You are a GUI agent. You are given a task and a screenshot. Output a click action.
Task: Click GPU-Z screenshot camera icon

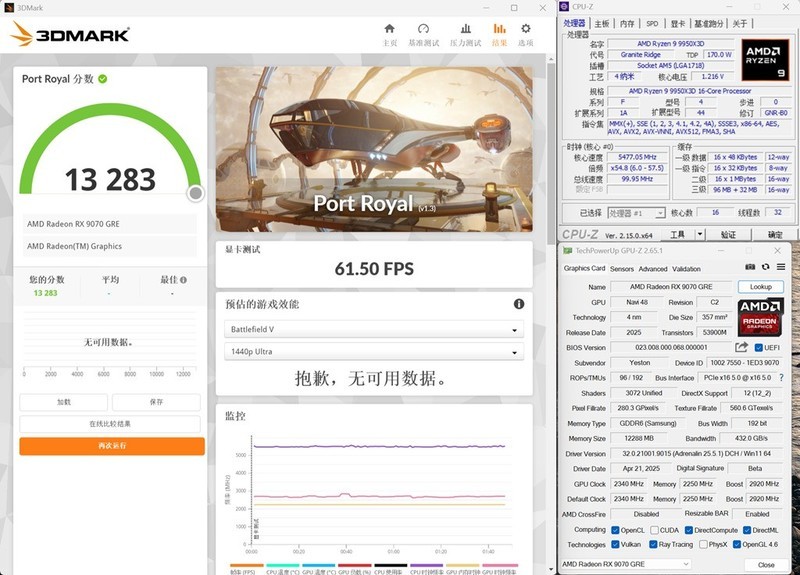click(749, 267)
